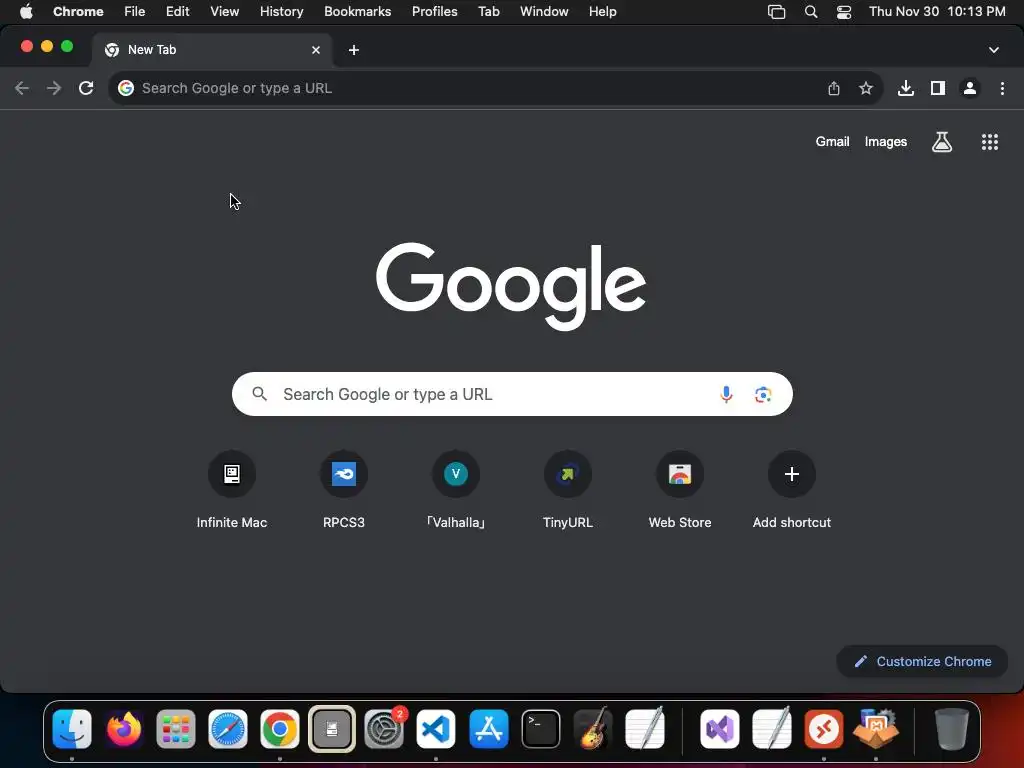The height and width of the screenshot is (768, 1024).
Task: Start voice search with the microphone
Action: (x=726, y=394)
